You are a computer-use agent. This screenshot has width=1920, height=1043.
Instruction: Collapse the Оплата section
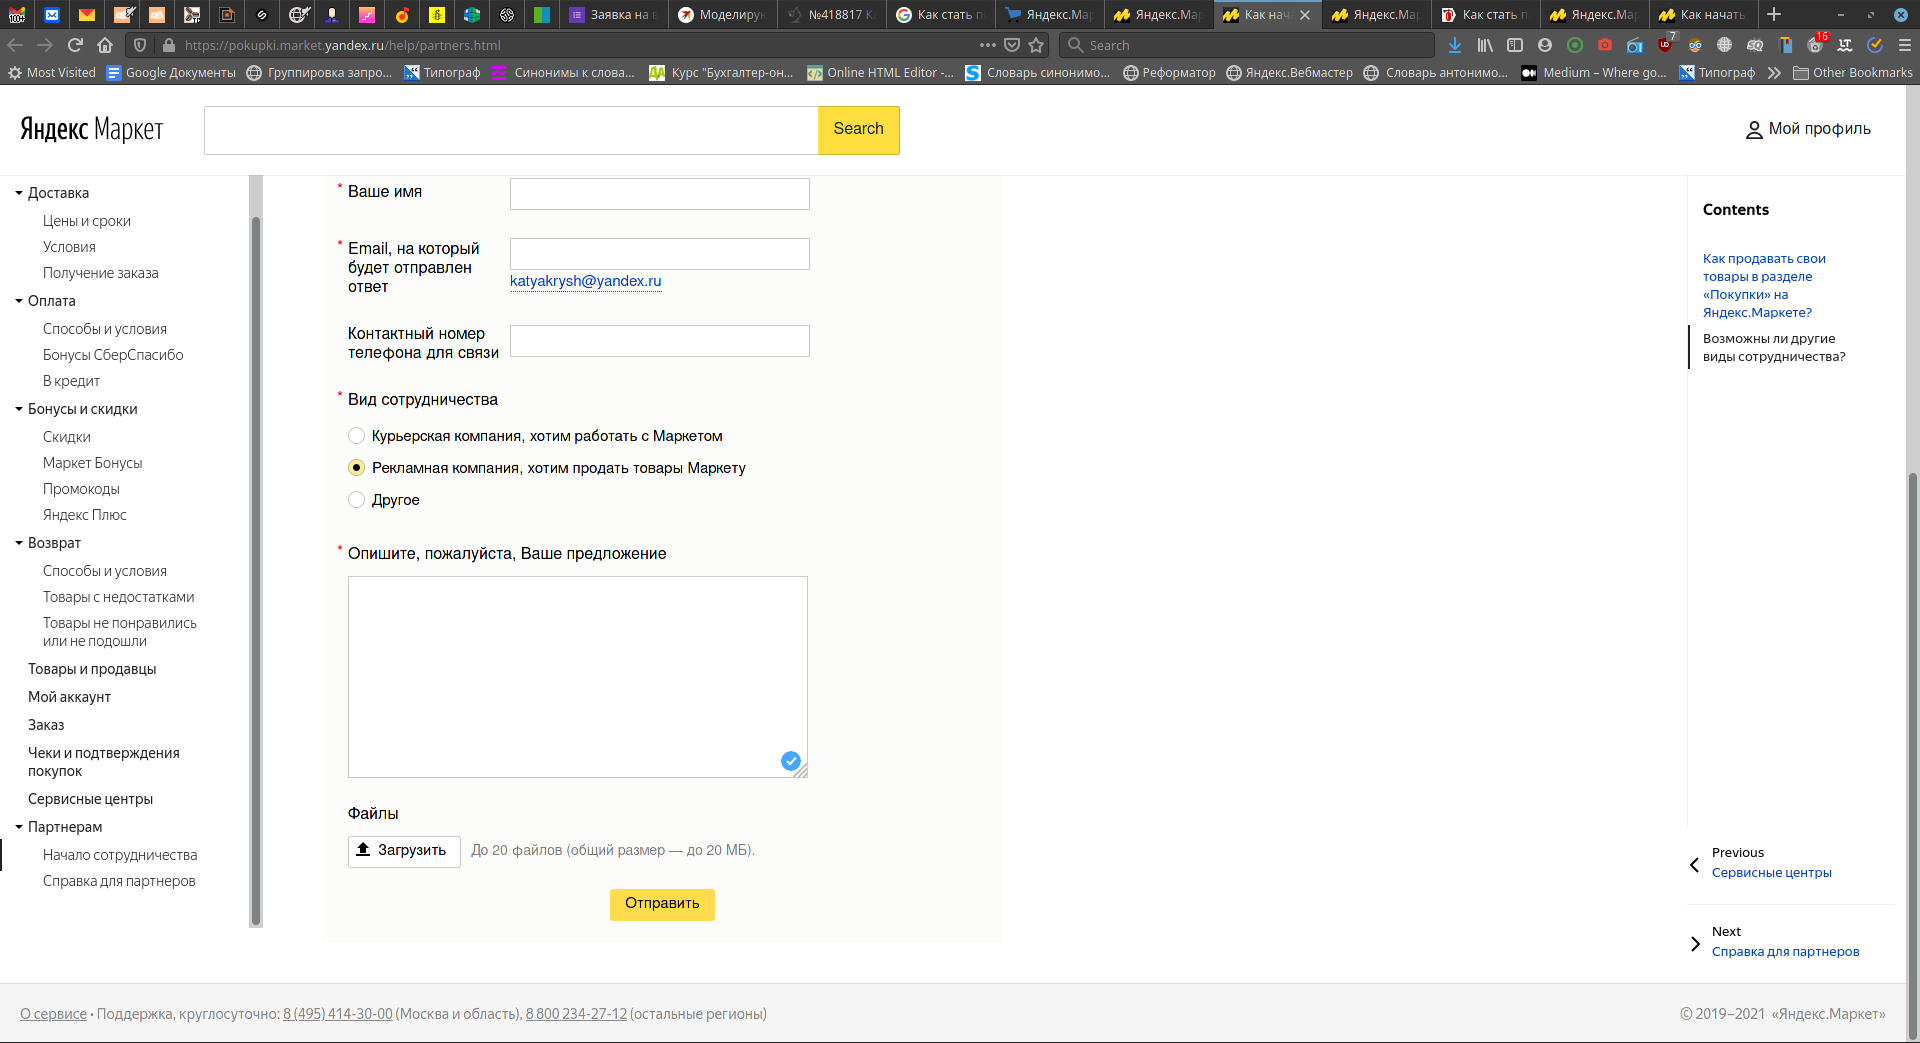(19, 301)
